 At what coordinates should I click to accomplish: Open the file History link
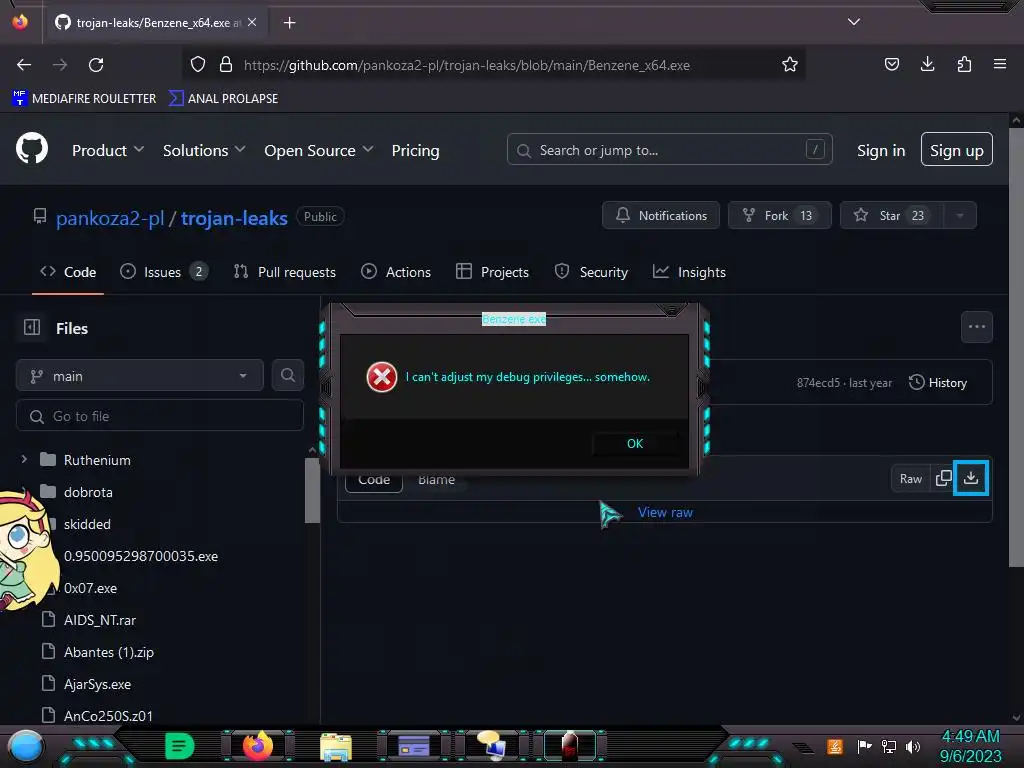[x=938, y=383]
